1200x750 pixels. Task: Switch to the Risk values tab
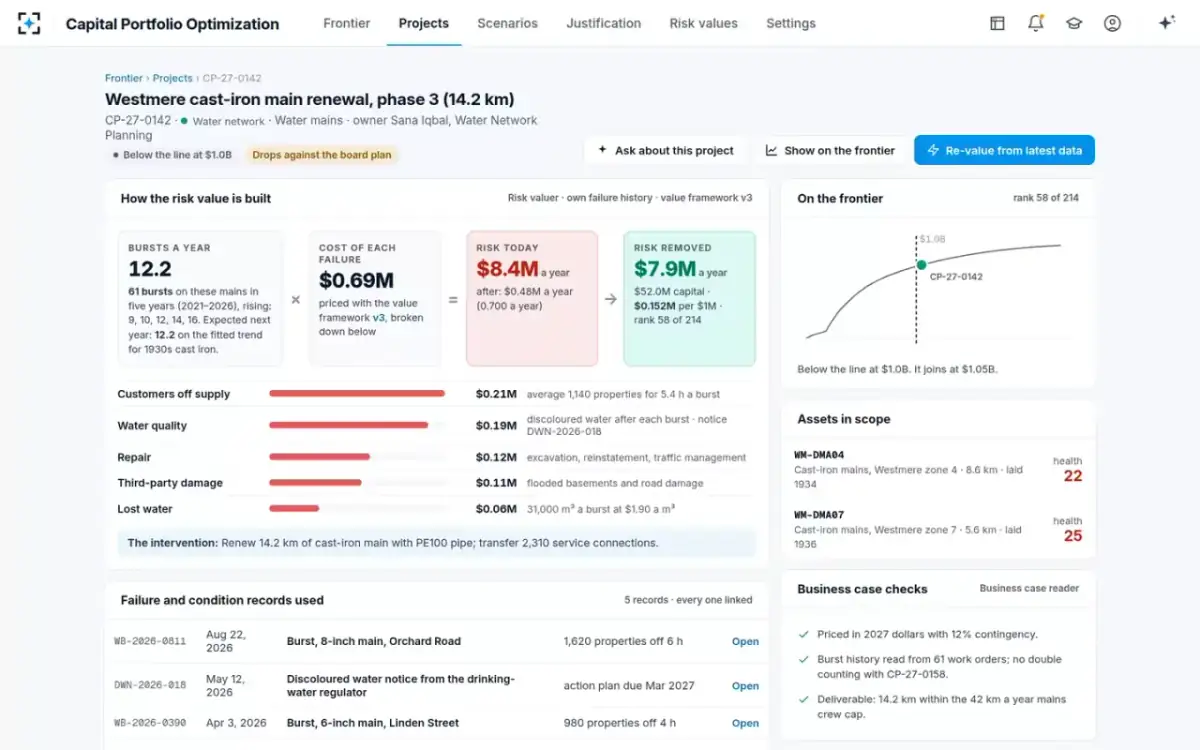click(704, 23)
